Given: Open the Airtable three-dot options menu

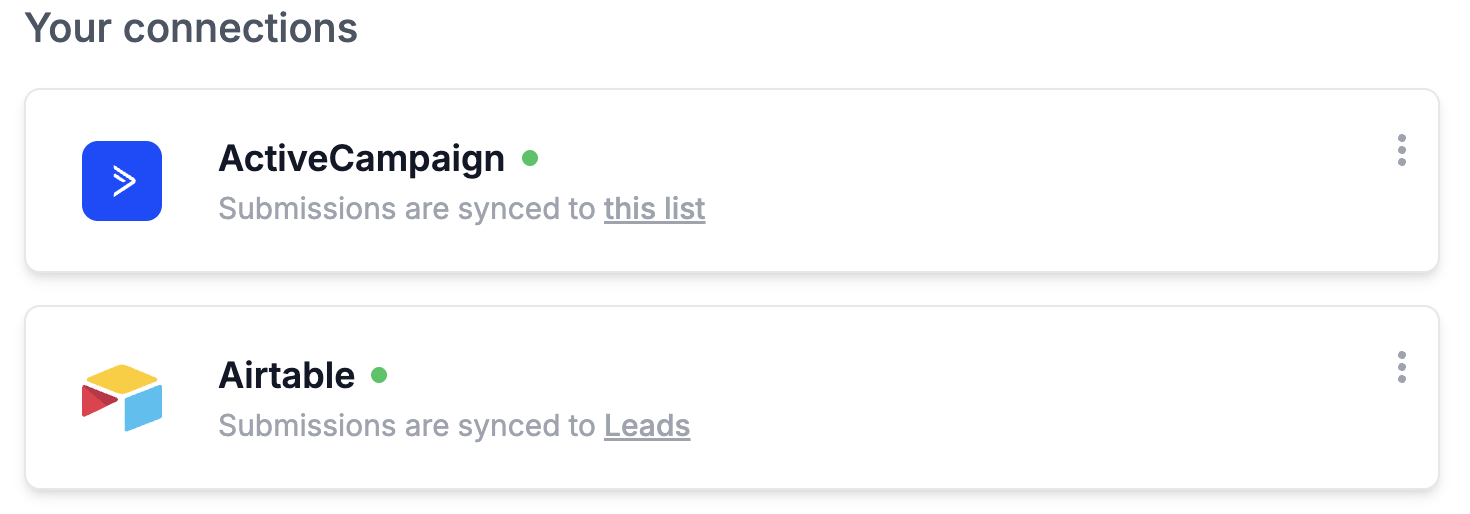Looking at the screenshot, I should coord(1402,367).
